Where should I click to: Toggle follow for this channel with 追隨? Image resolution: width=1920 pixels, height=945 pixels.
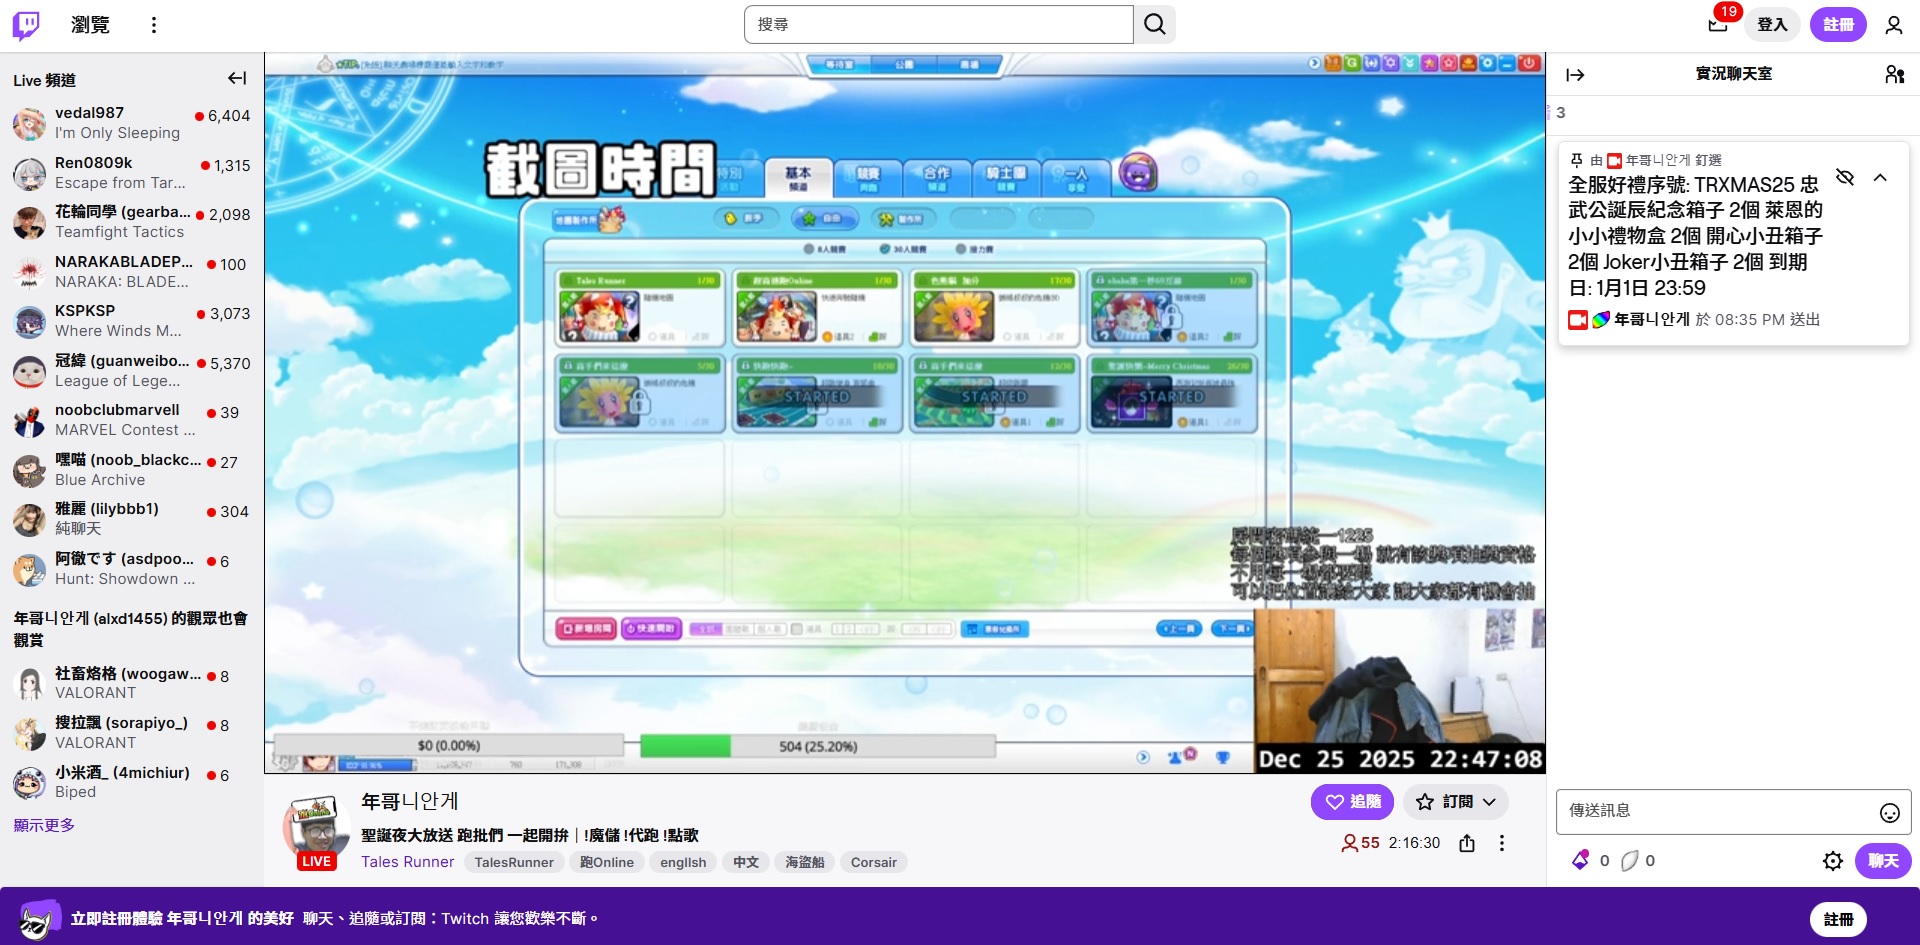tap(1352, 802)
